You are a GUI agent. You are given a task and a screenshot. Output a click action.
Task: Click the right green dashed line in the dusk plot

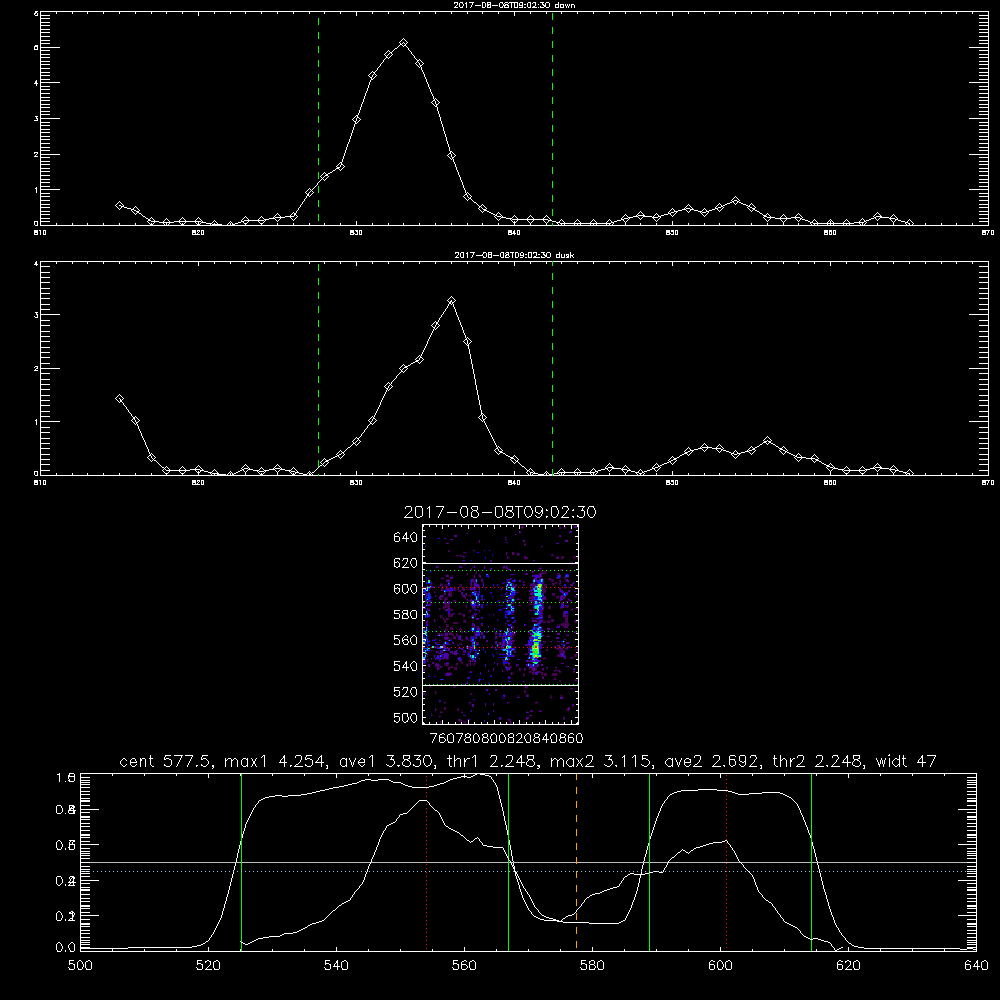[x=552, y=369]
